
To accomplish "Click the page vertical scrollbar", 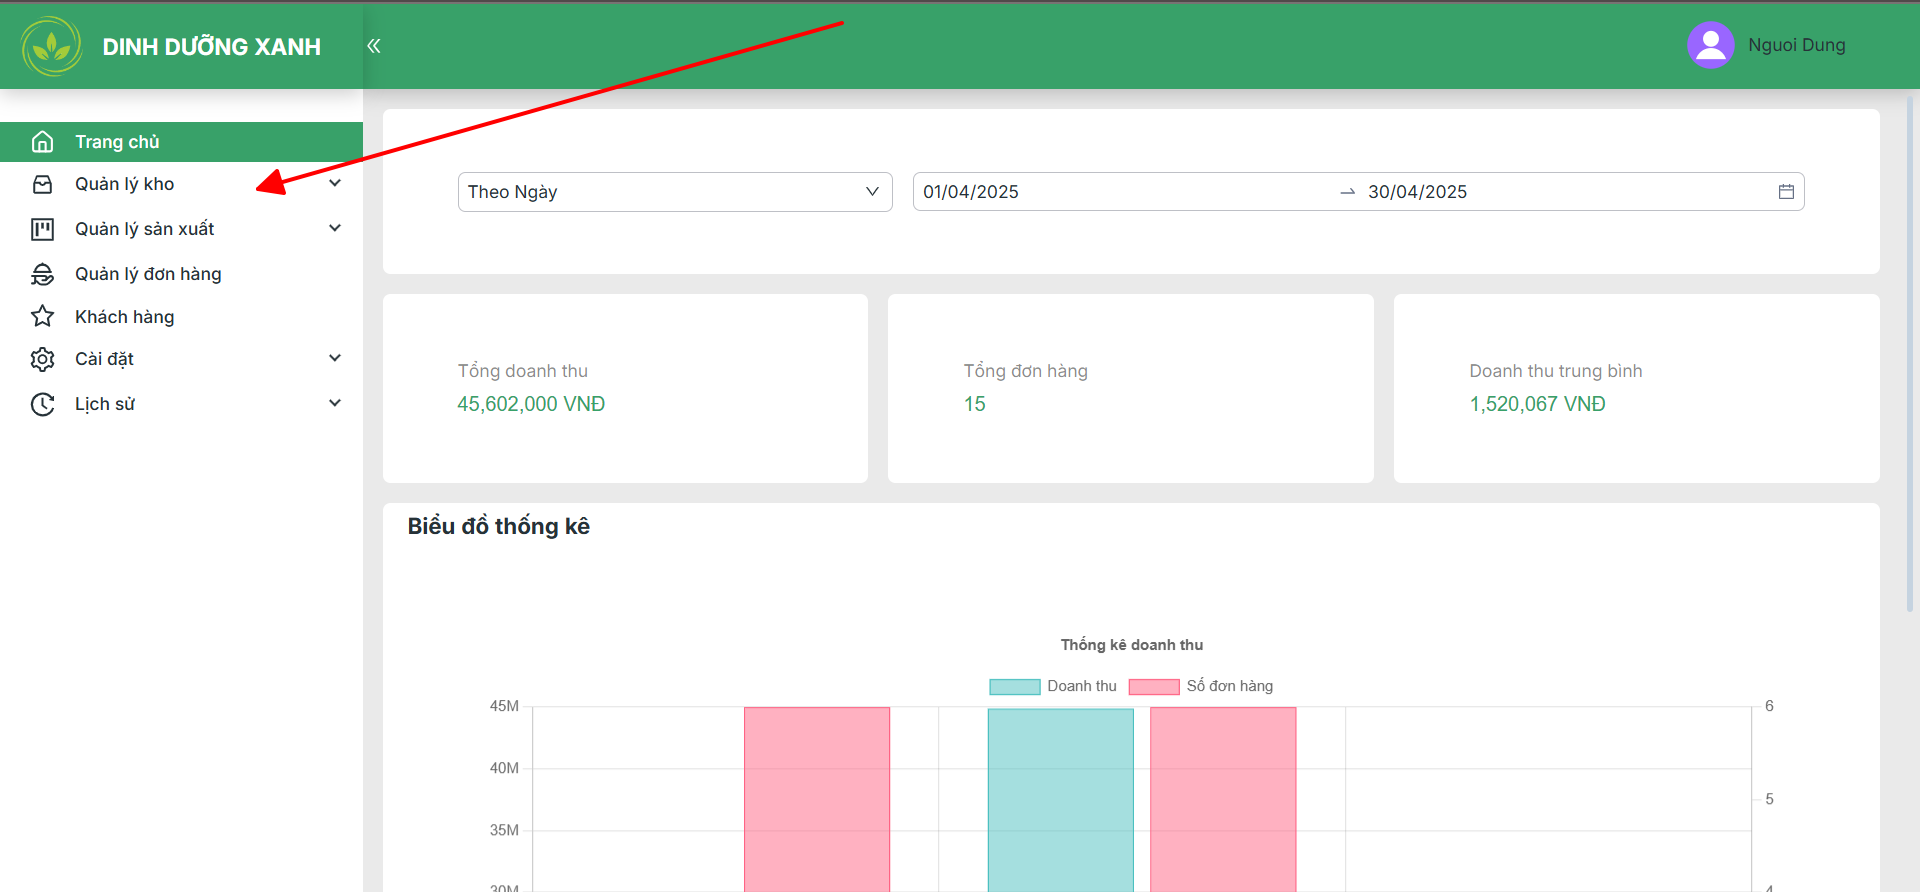I will (x=1910, y=355).
